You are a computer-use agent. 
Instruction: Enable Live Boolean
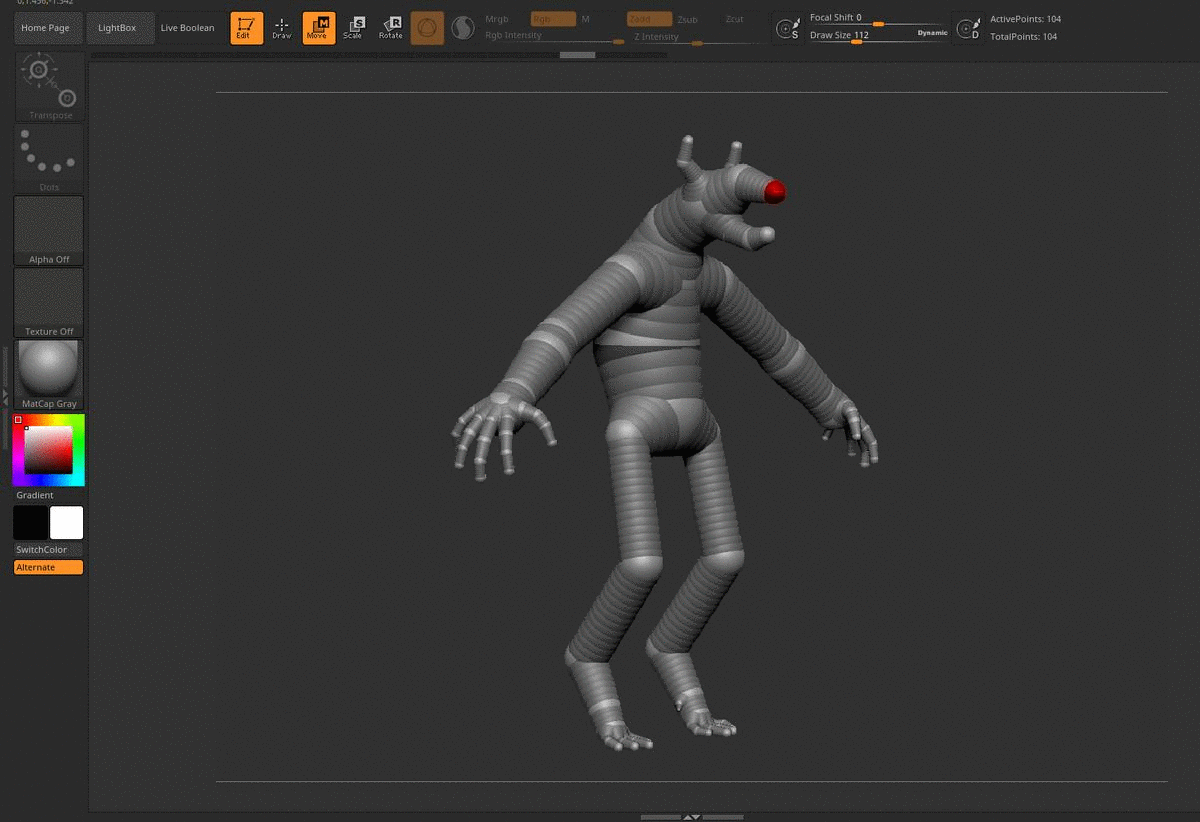[x=188, y=28]
